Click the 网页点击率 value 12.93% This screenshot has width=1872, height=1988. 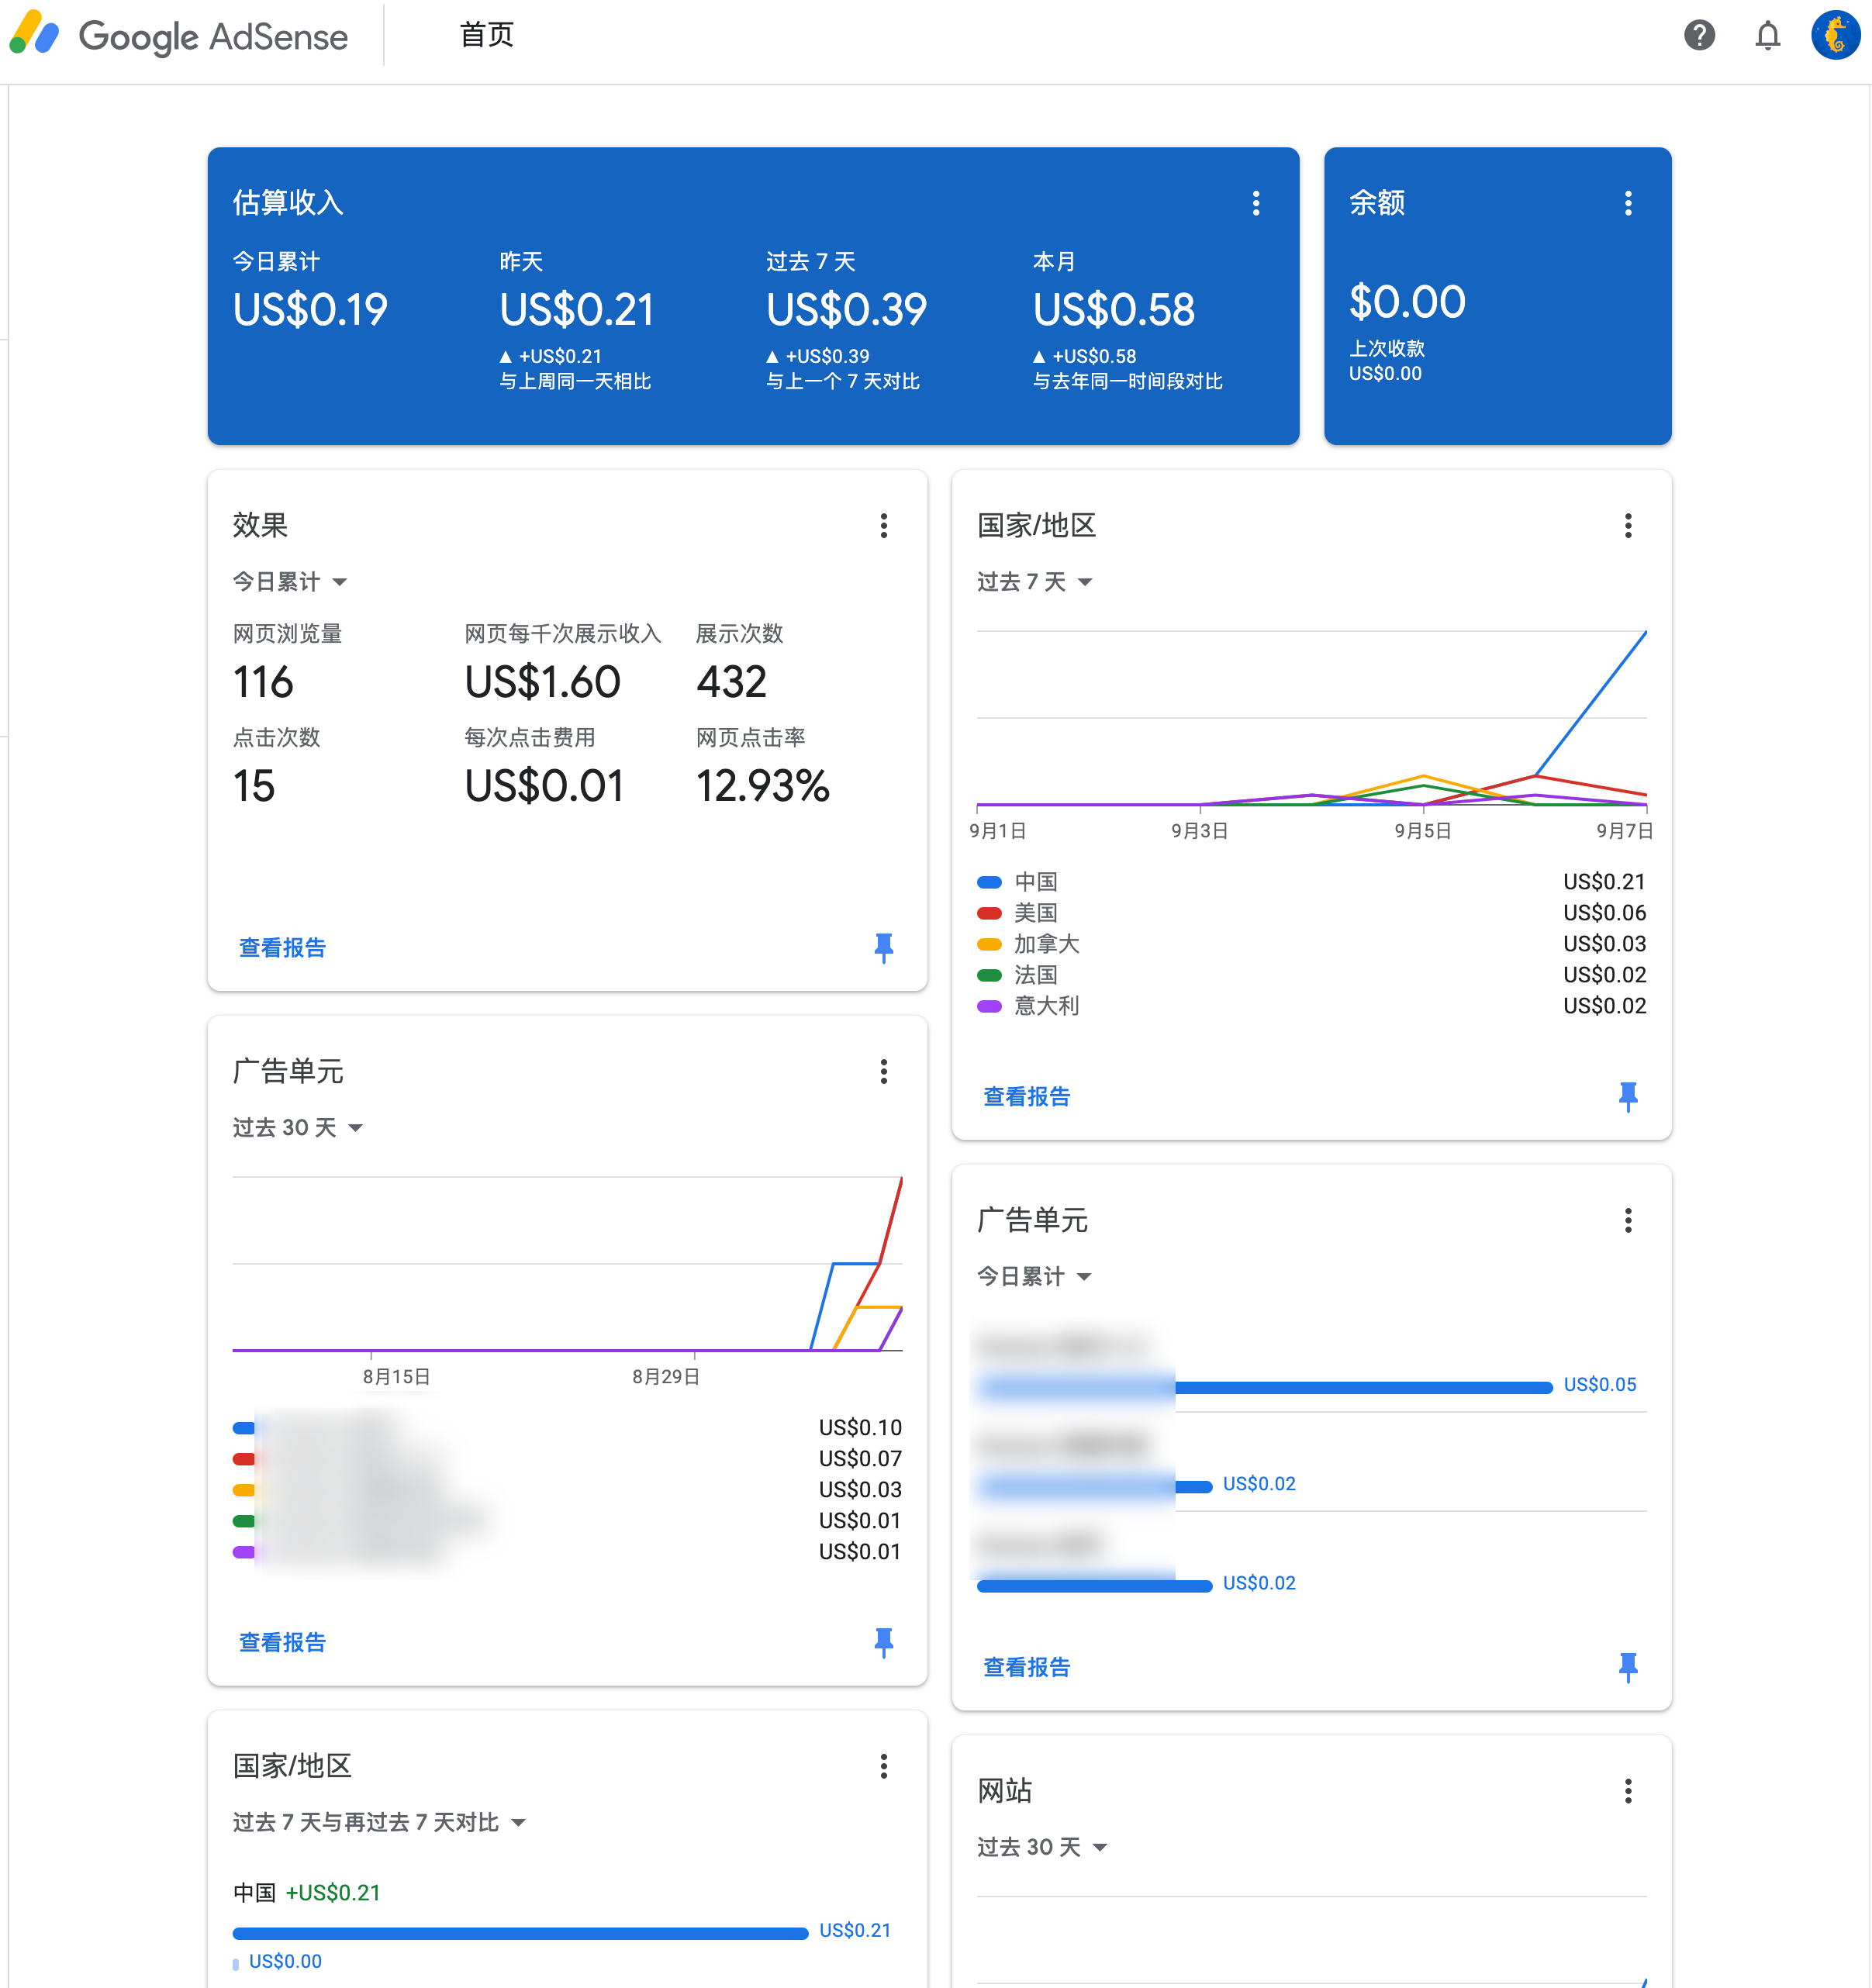click(x=763, y=787)
